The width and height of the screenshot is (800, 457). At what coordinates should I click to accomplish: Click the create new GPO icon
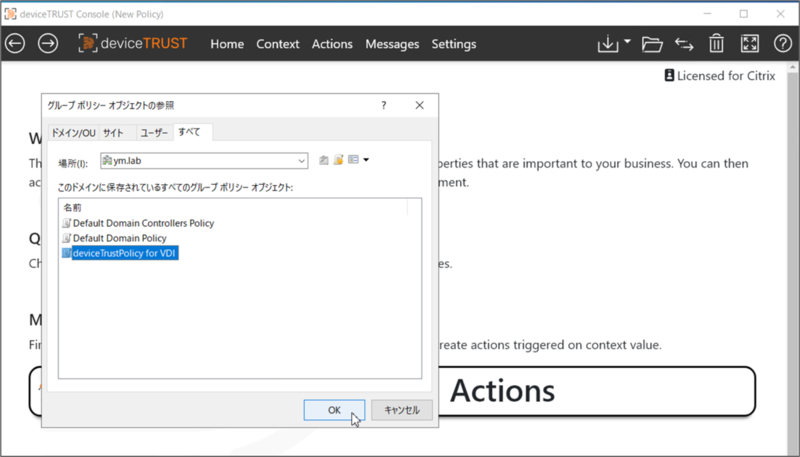click(338, 160)
